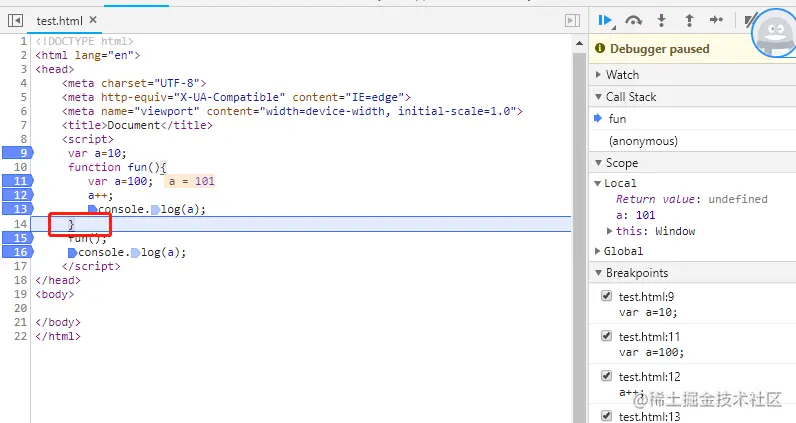Step over next function call
This screenshot has width=796, height=423.
click(x=634, y=20)
